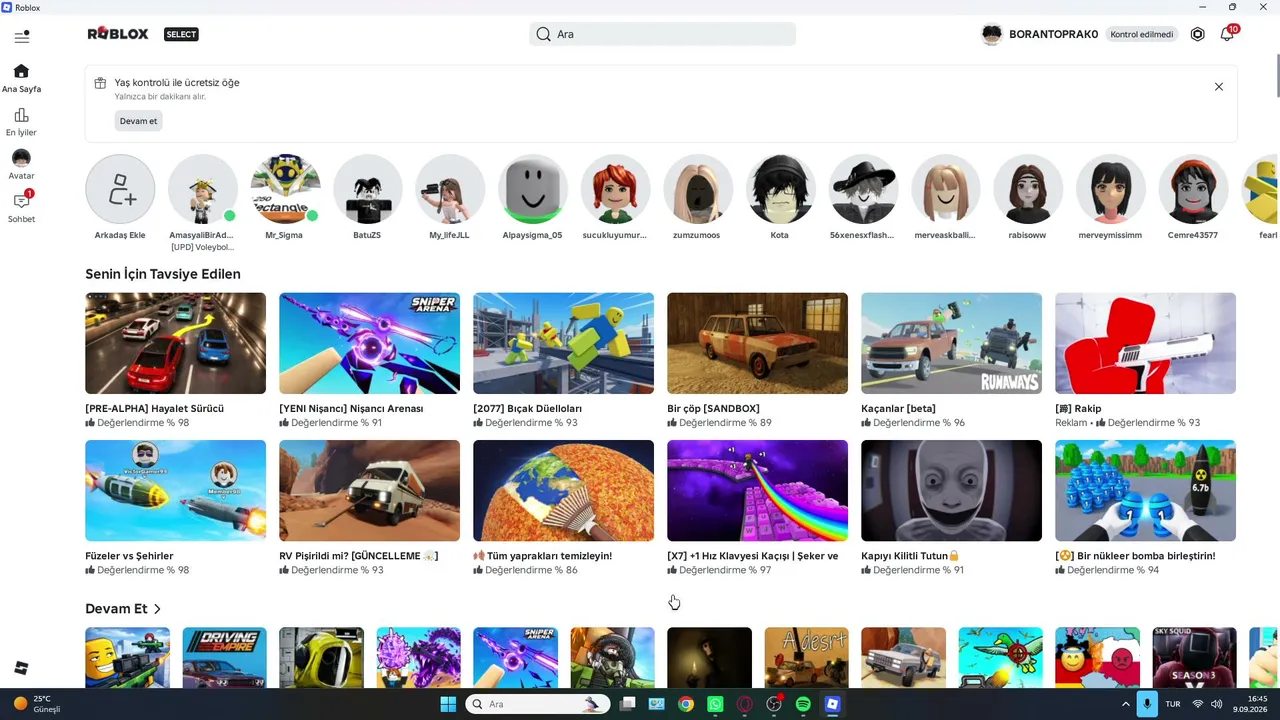Screen dimensions: 1280x720
Task: Open BORANTOPRAK0 profile
Action: click(x=1040, y=34)
